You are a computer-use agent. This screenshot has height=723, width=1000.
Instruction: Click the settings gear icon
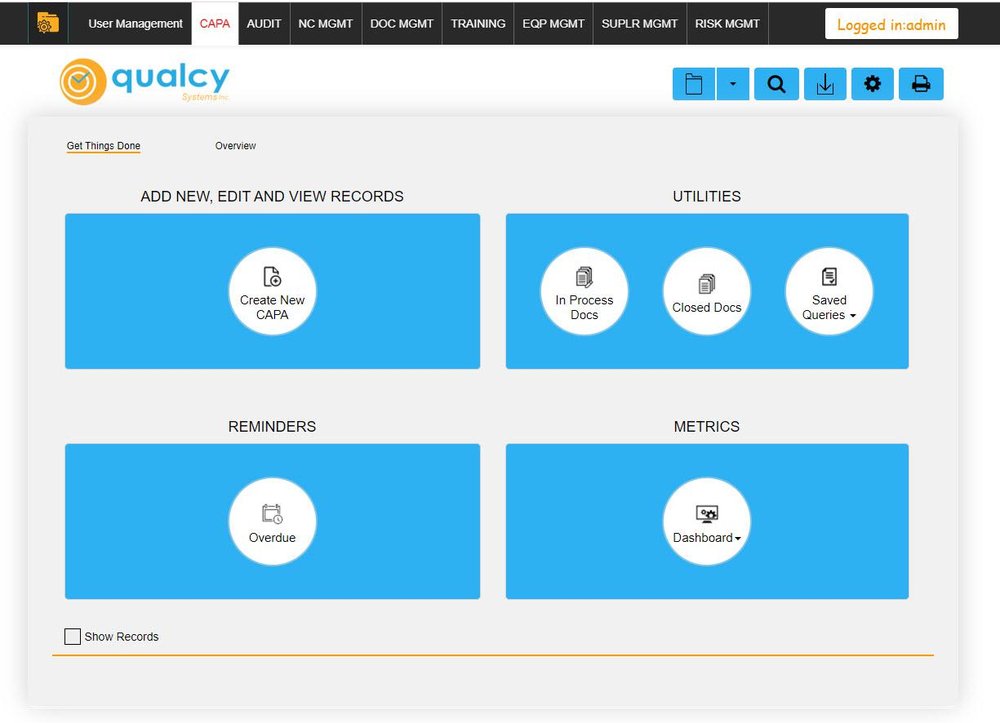coord(872,84)
